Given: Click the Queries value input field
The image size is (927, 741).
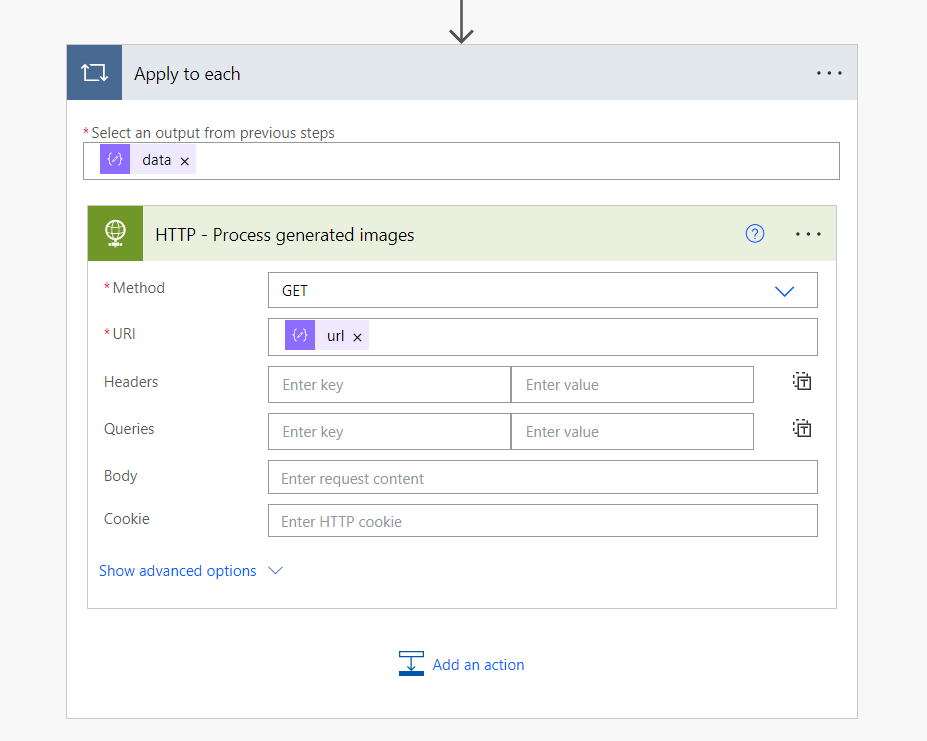Looking at the screenshot, I should pos(632,432).
